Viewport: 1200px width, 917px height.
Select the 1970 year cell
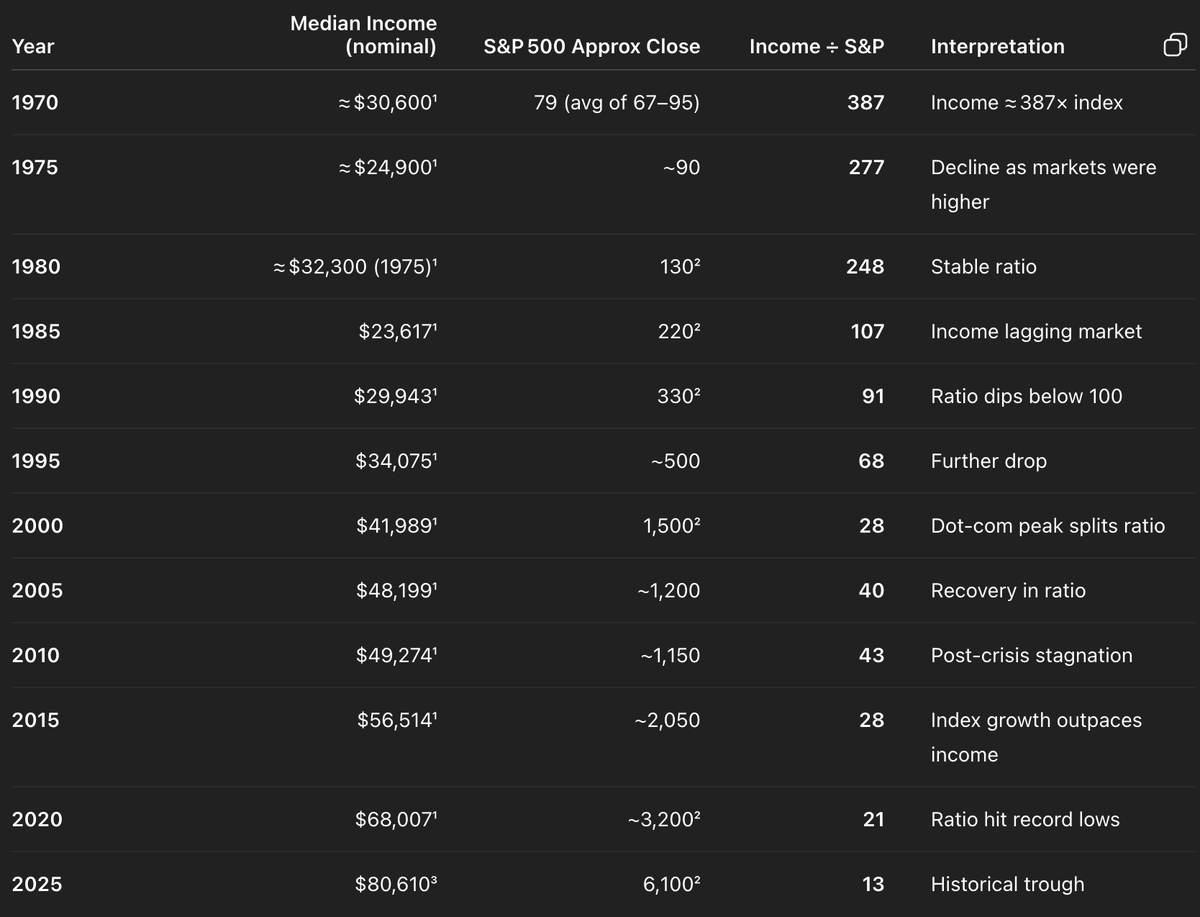(35, 102)
